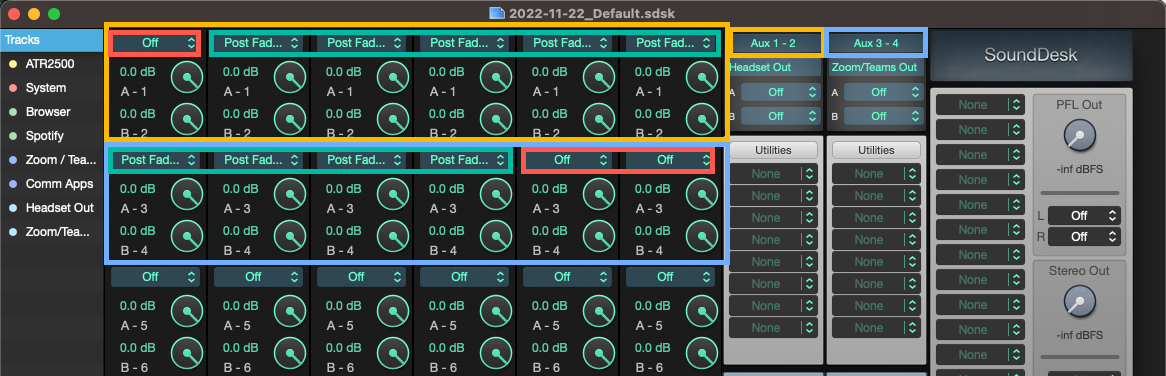Image resolution: width=1166 pixels, height=376 pixels.
Task: Click the Zoom/Teams Out bus name field
Action: [x=876, y=67]
